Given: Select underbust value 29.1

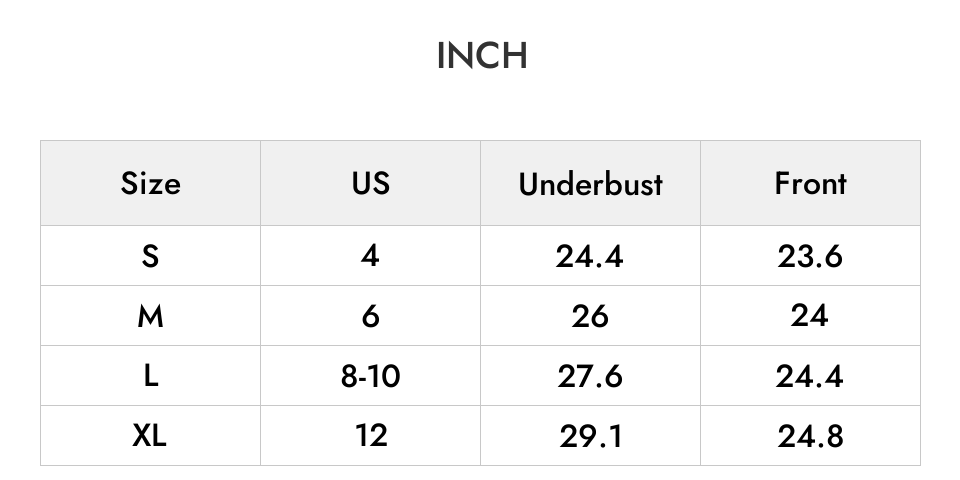Looking at the screenshot, I should coord(590,436).
